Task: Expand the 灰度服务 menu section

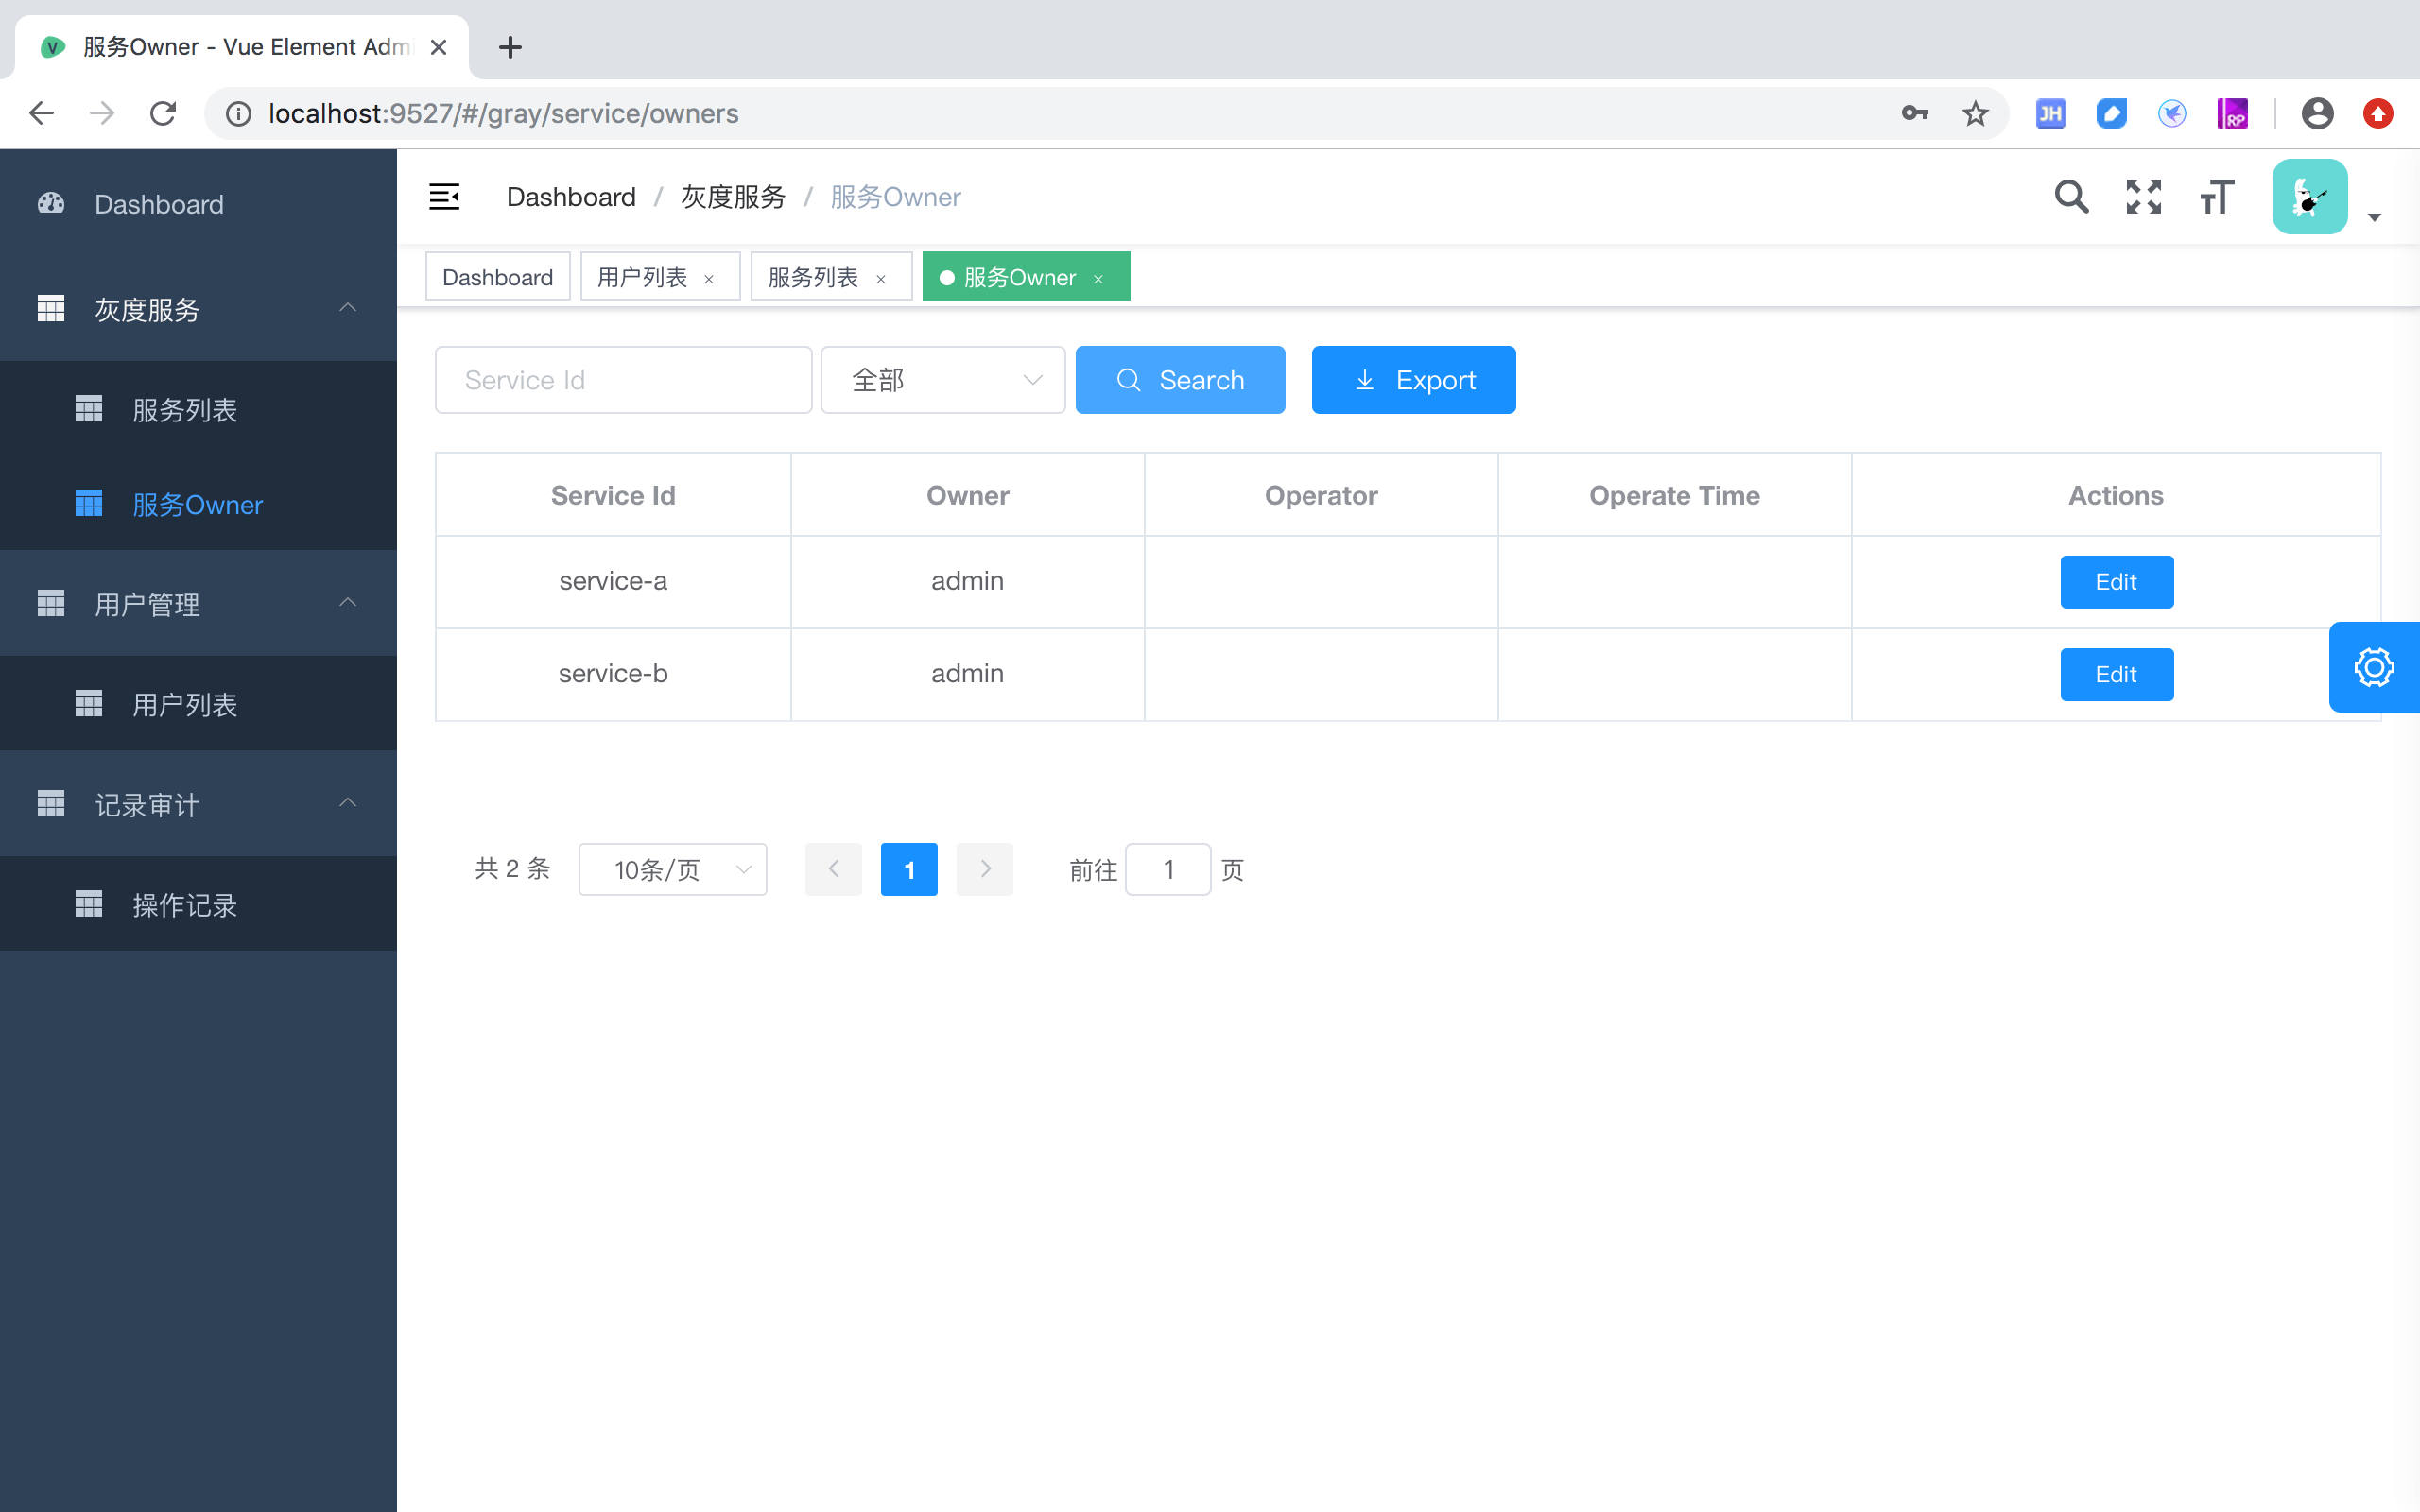Action: [197, 308]
